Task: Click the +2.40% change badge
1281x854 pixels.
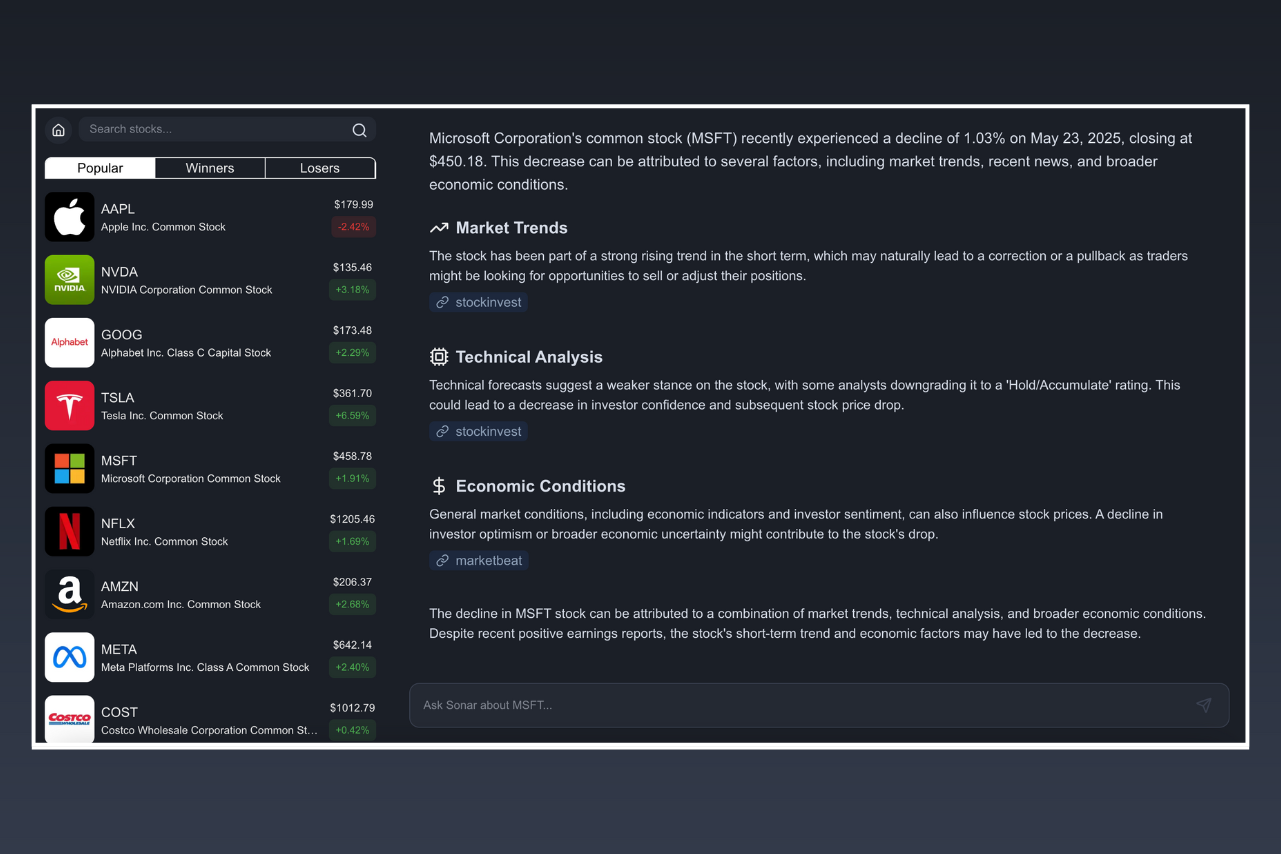Action: pos(353,668)
